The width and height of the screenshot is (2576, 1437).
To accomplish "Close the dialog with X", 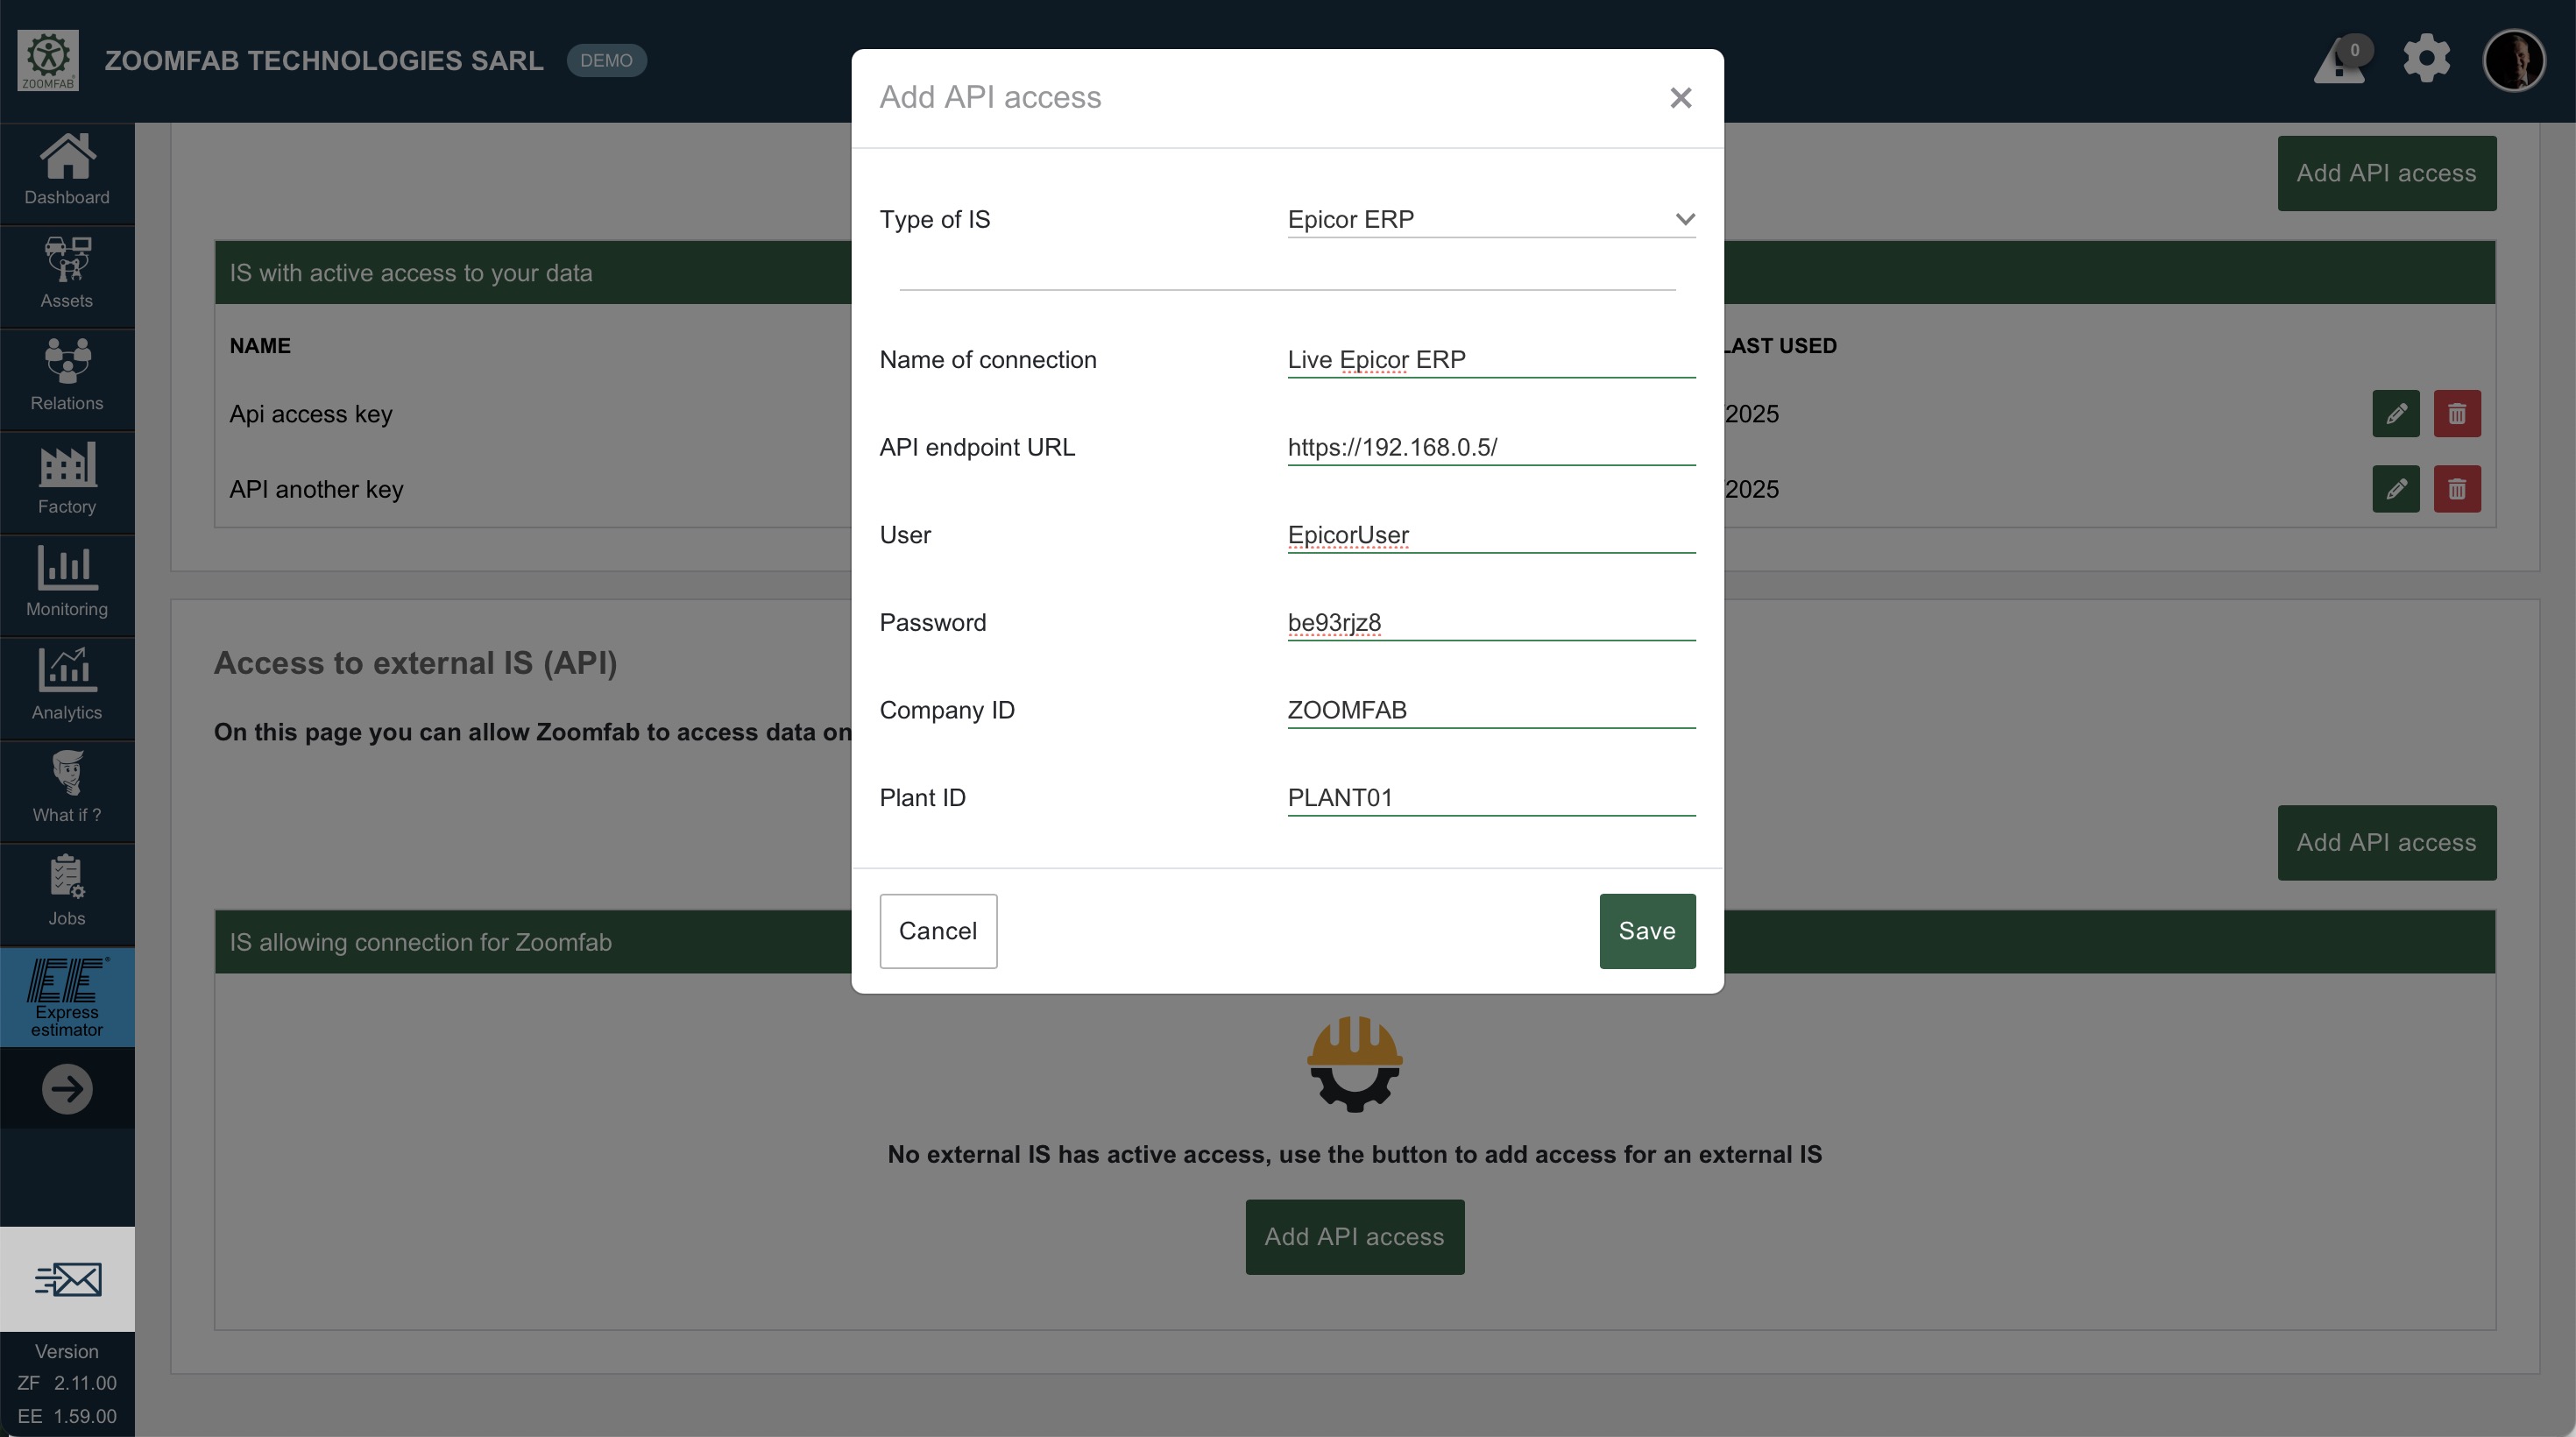I will (1680, 98).
